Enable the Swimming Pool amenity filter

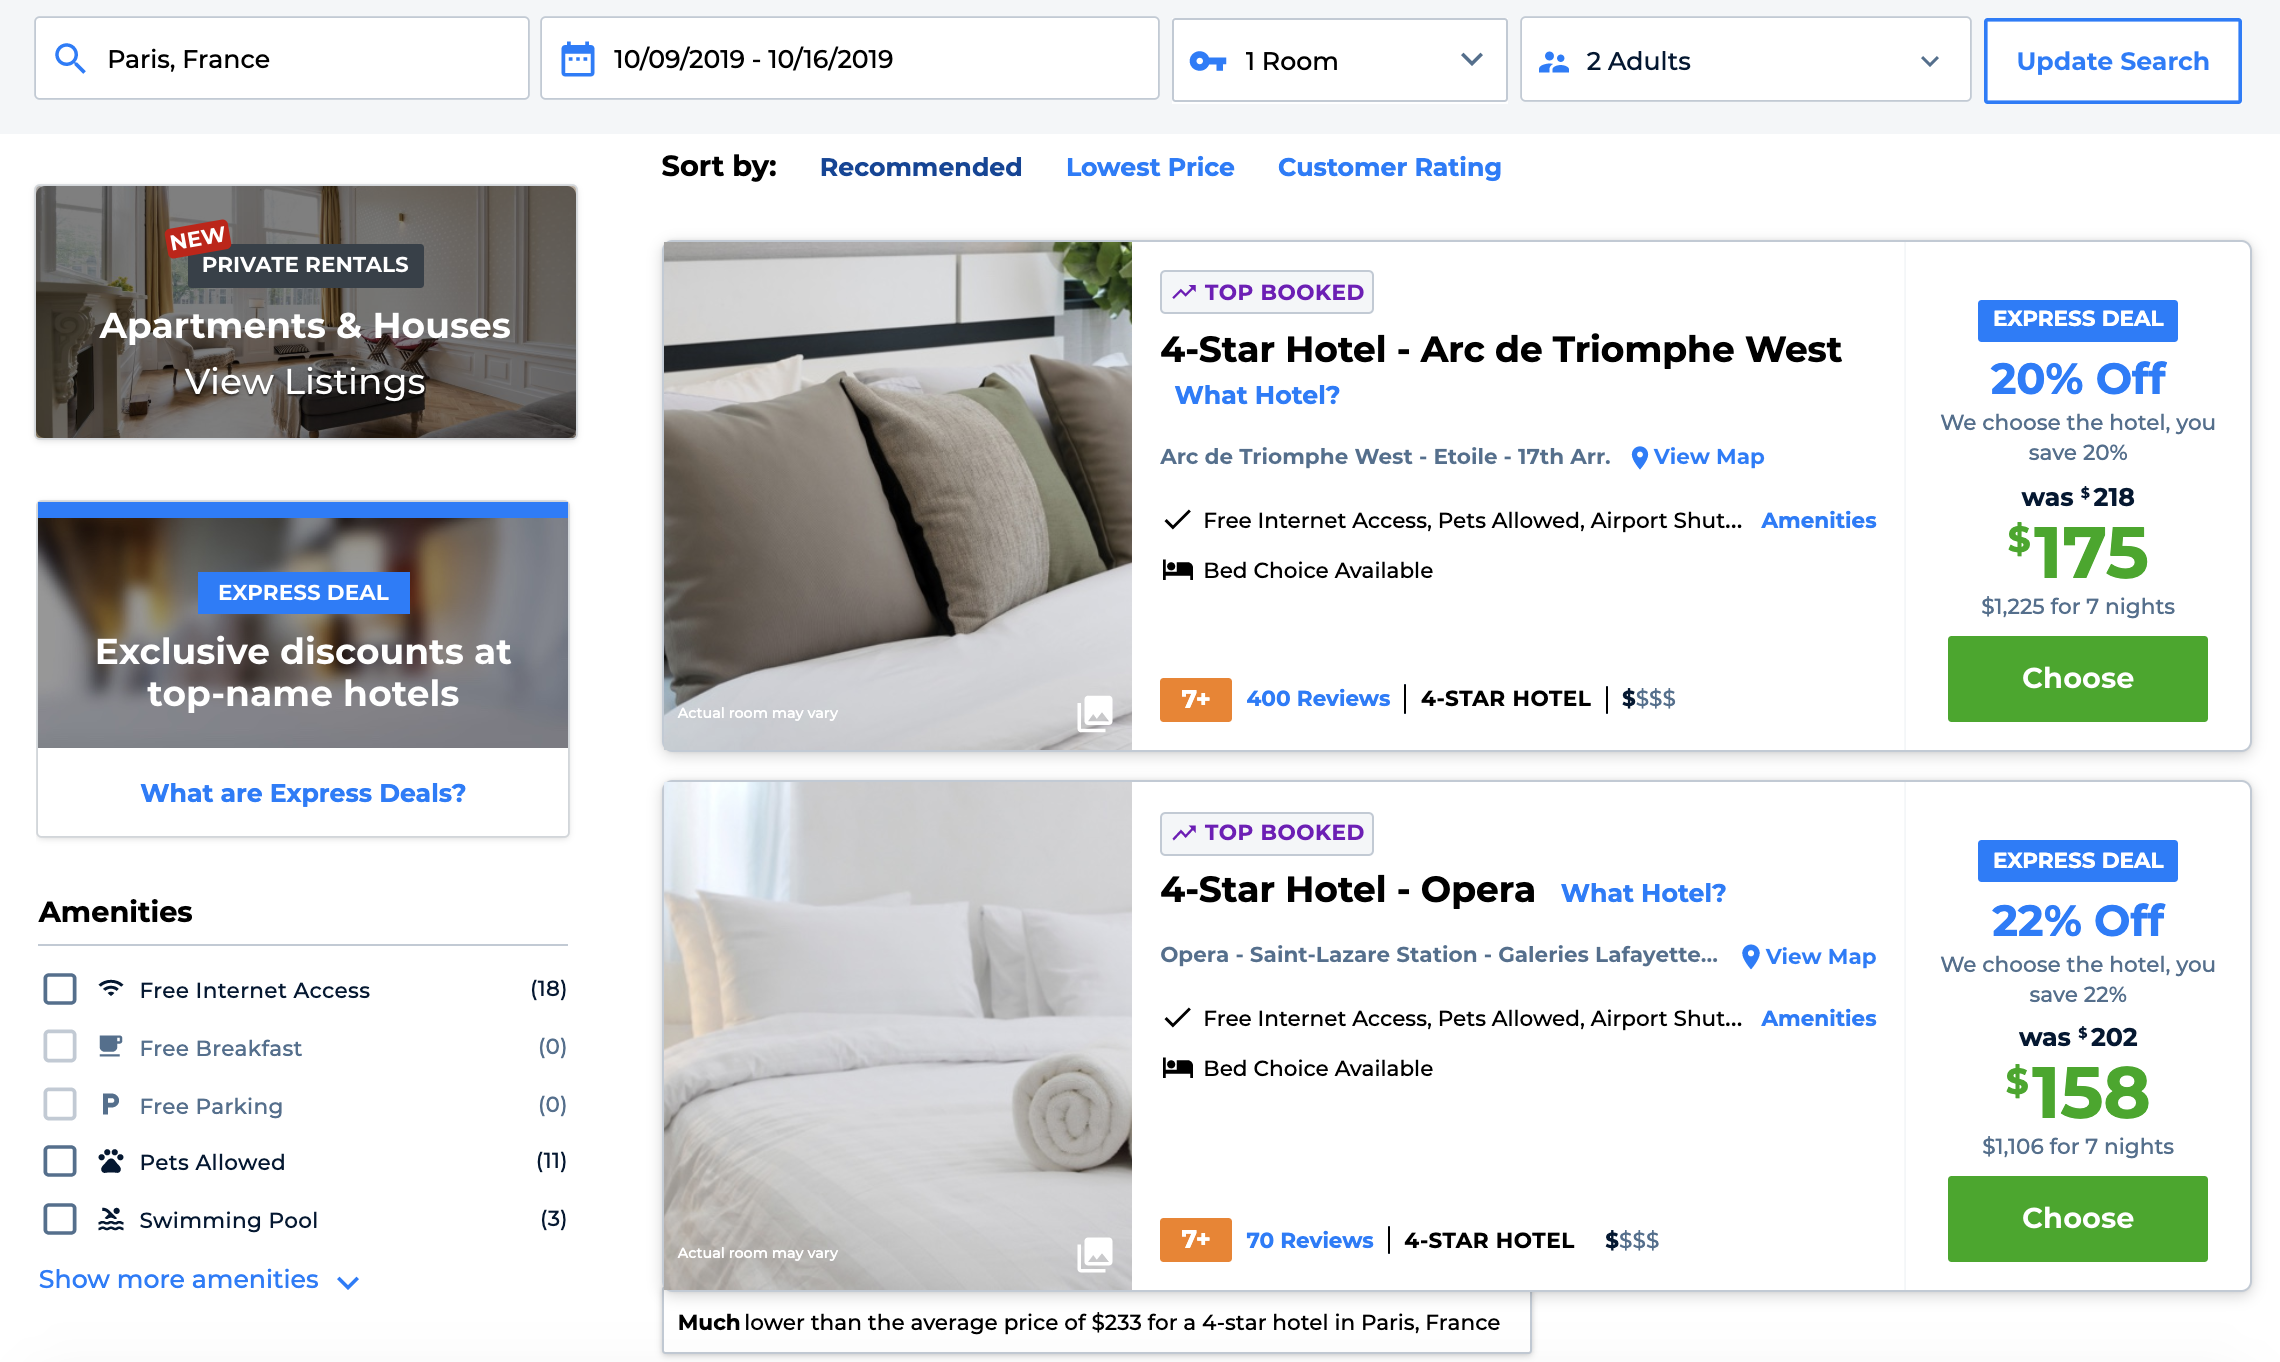[58, 1218]
